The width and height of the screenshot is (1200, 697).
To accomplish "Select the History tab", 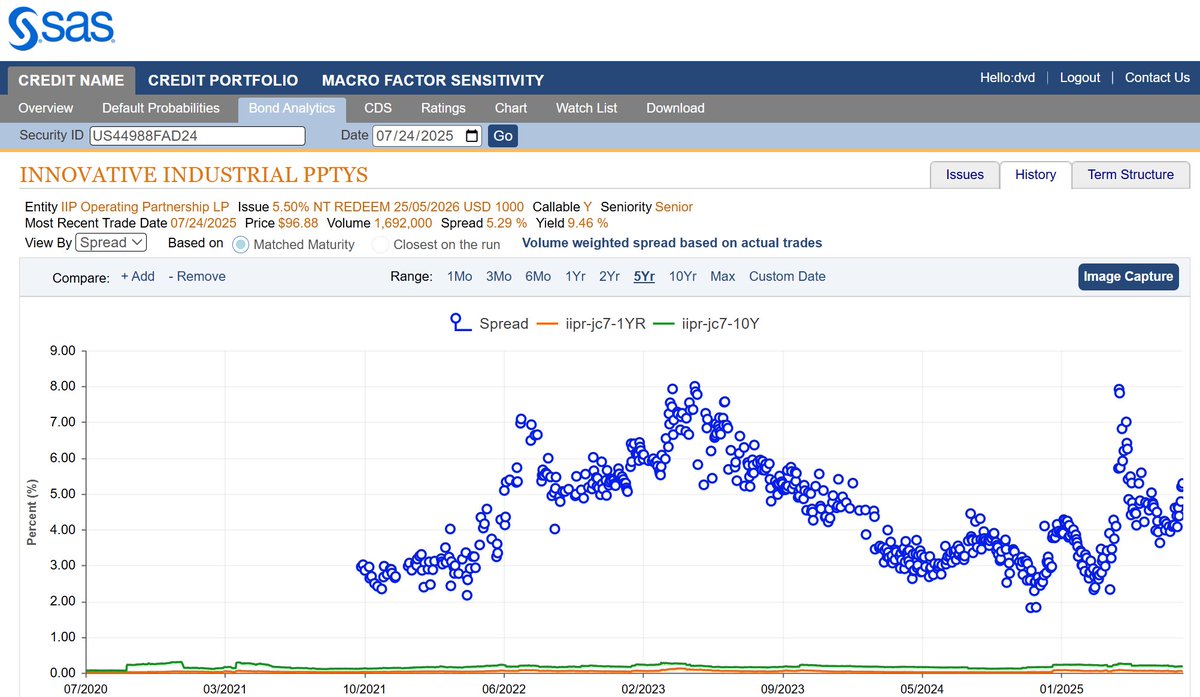I will 1035,175.
